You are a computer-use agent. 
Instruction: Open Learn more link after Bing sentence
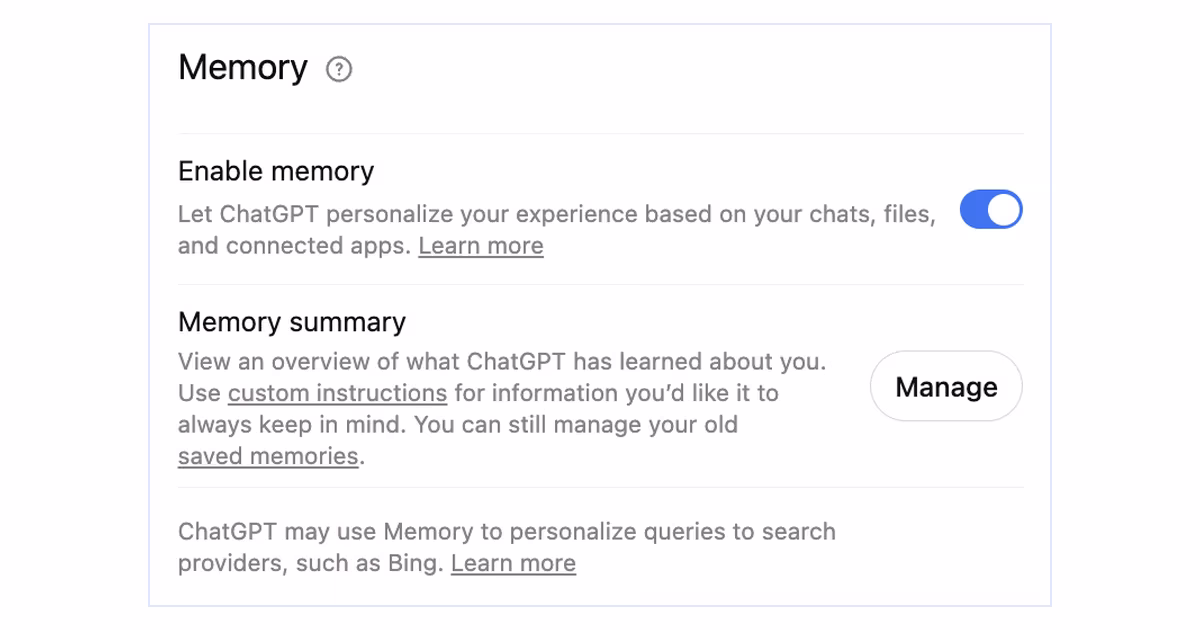point(513,563)
